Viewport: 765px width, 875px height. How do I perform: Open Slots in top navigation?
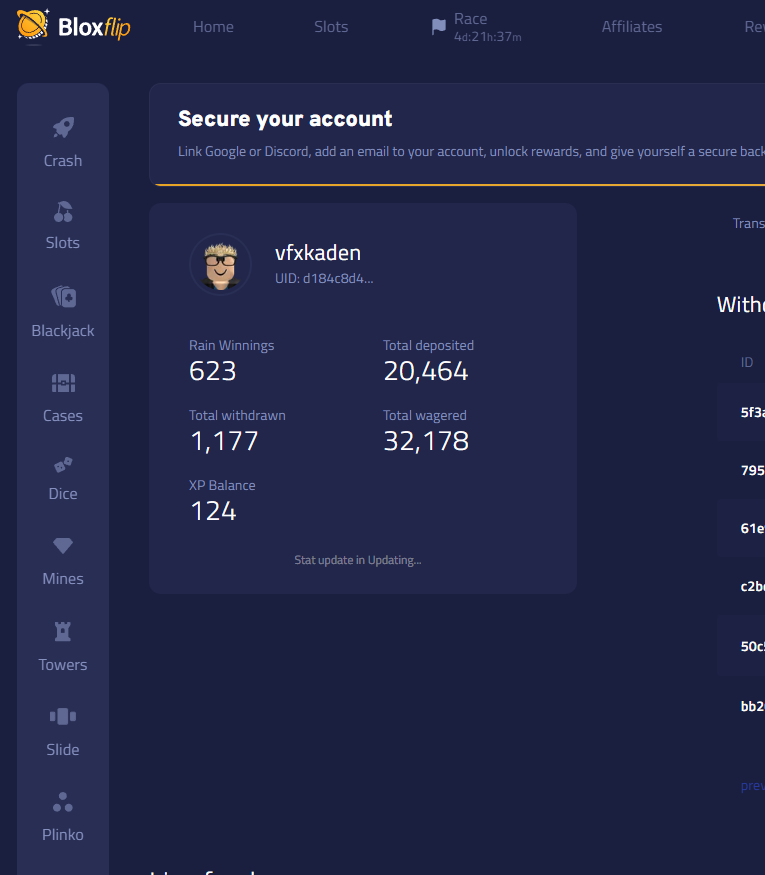coord(331,27)
